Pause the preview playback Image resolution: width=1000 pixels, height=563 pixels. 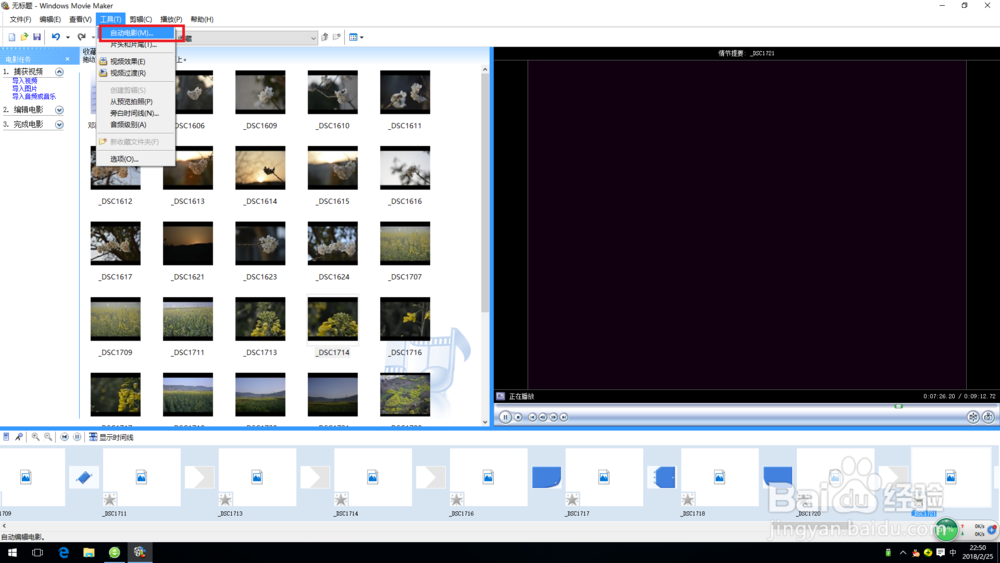[x=505, y=417]
